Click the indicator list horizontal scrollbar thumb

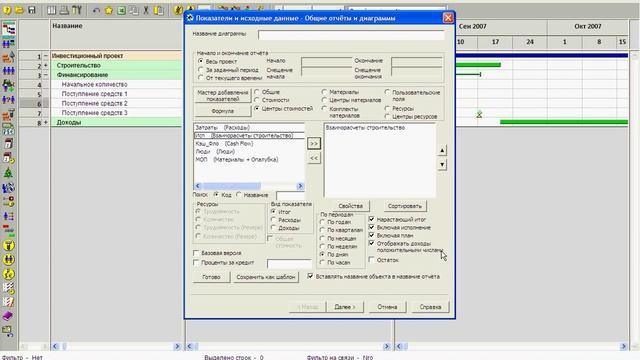pyautogui.click(x=232, y=186)
